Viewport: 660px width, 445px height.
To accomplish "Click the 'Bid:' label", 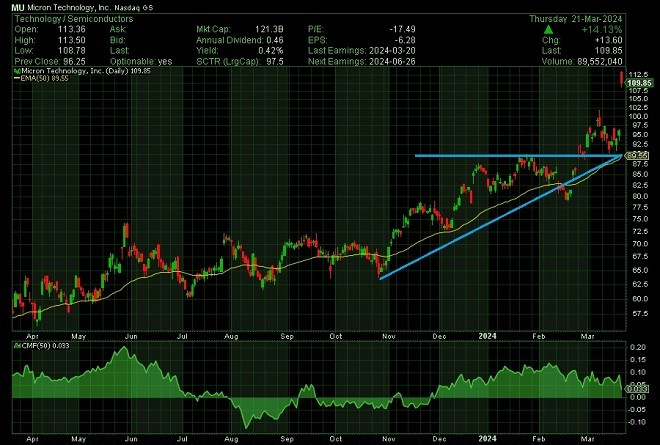I will point(117,40).
